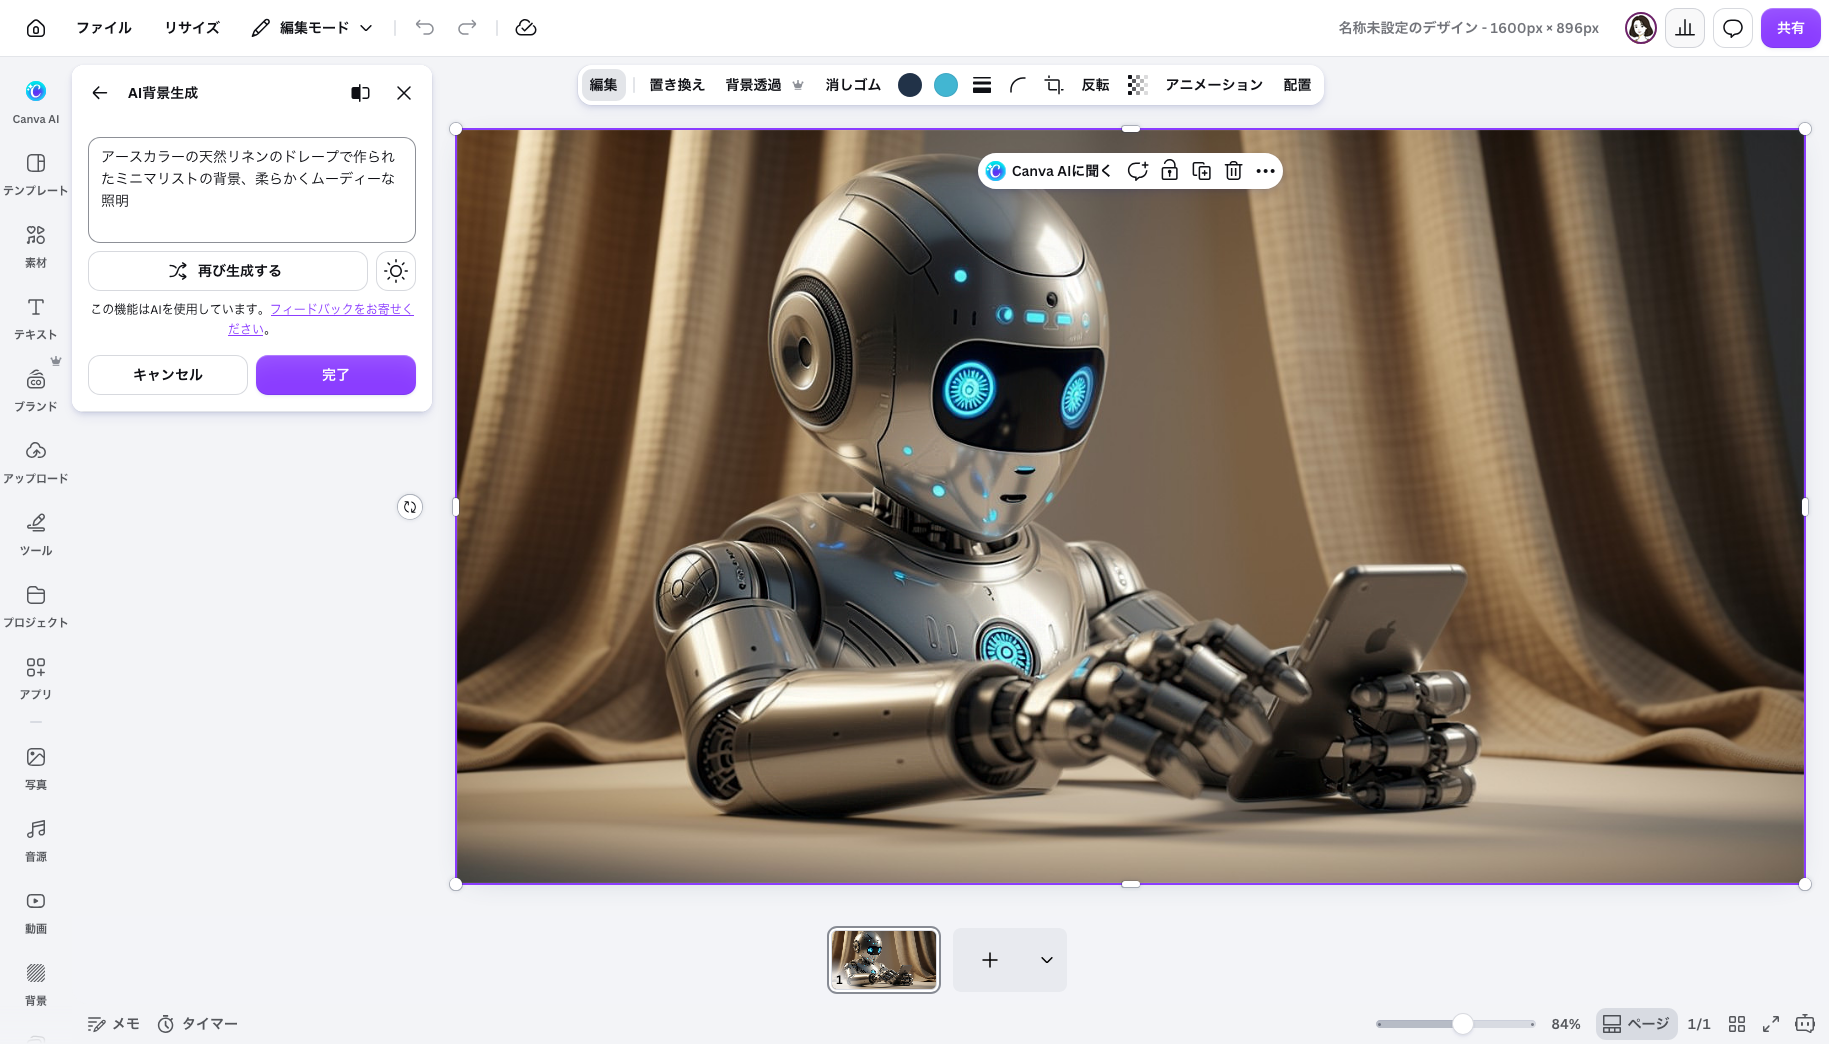This screenshot has height=1044, width=1829.
Task: Select page 1 thumbnail
Action: coord(884,960)
